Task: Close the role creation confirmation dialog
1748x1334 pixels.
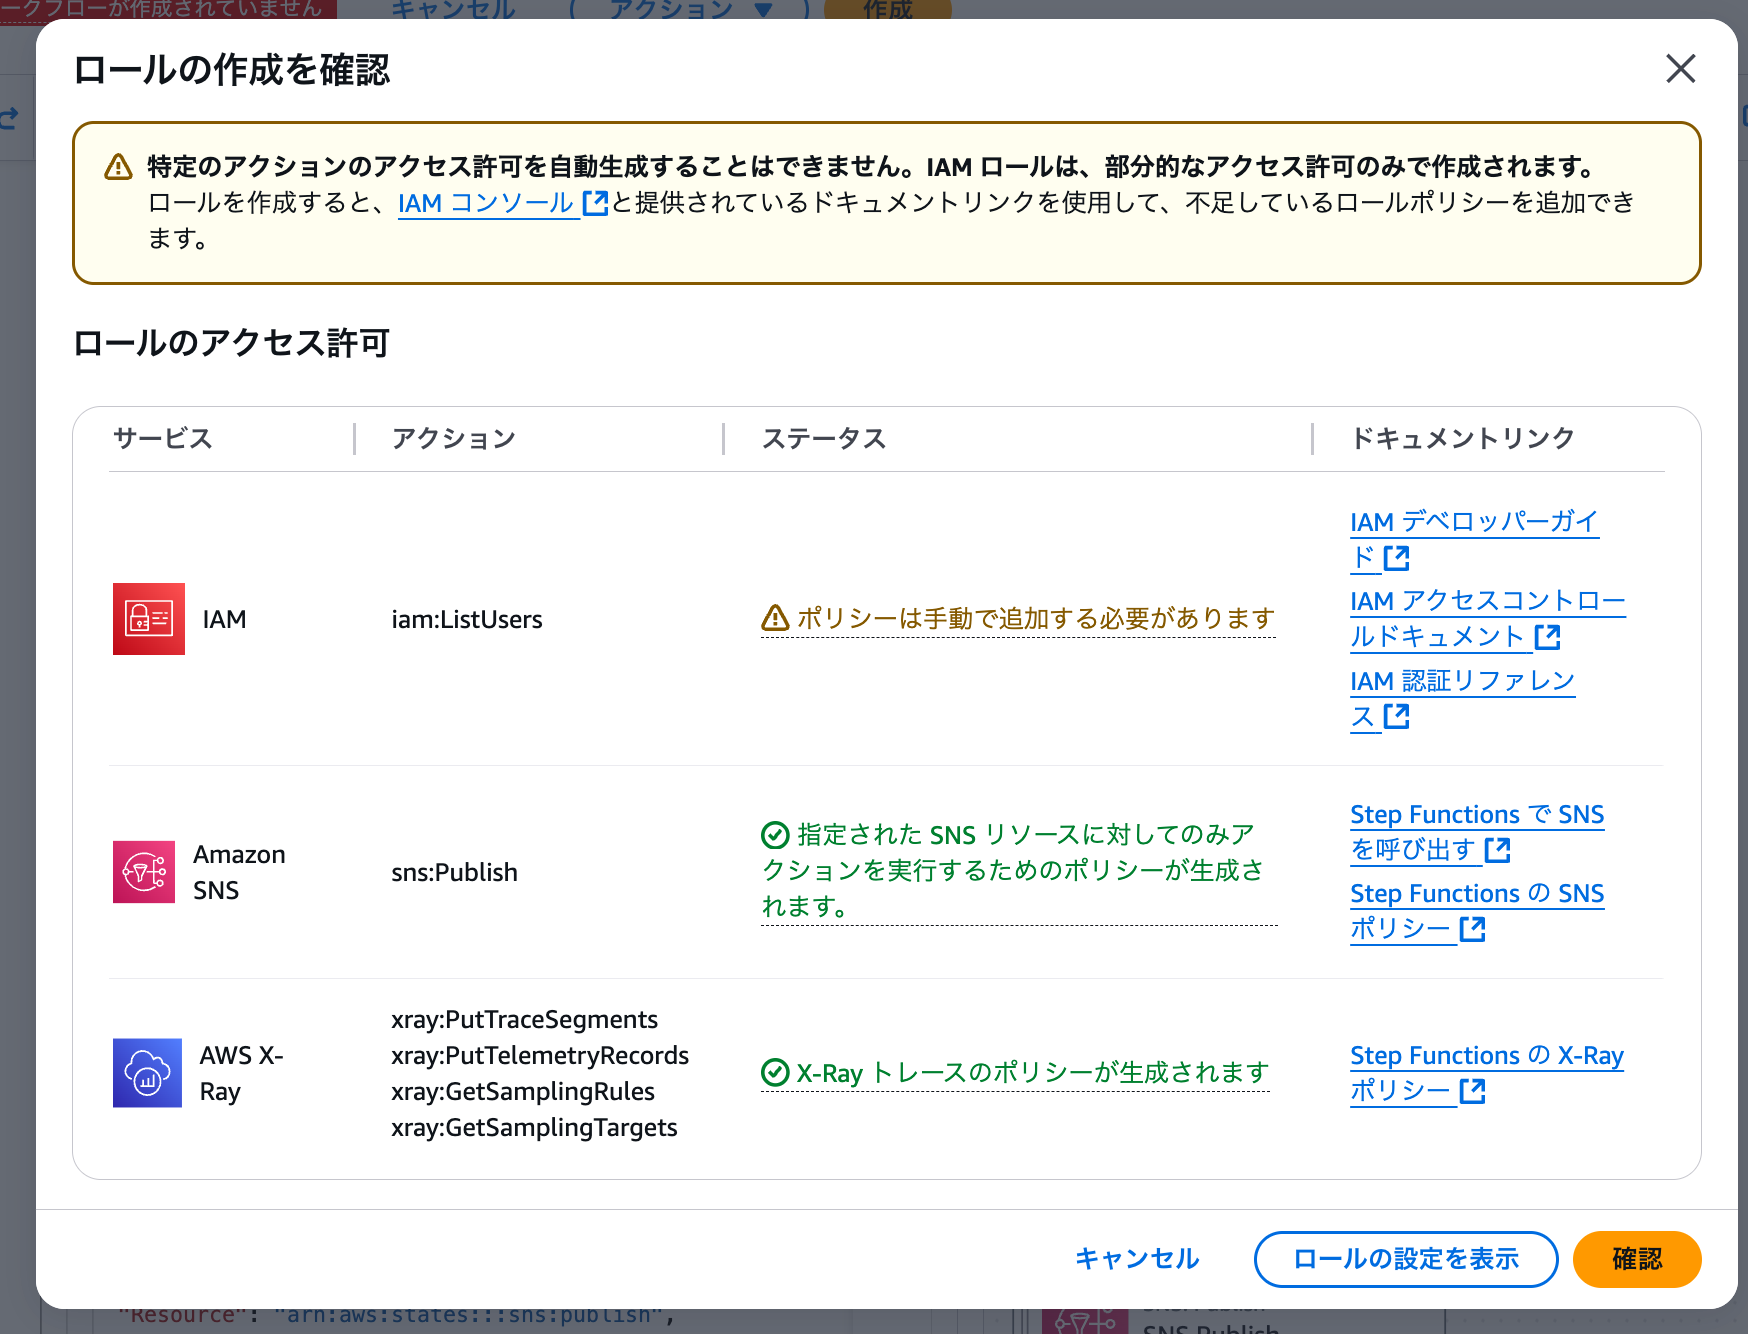Action: pos(1681,69)
